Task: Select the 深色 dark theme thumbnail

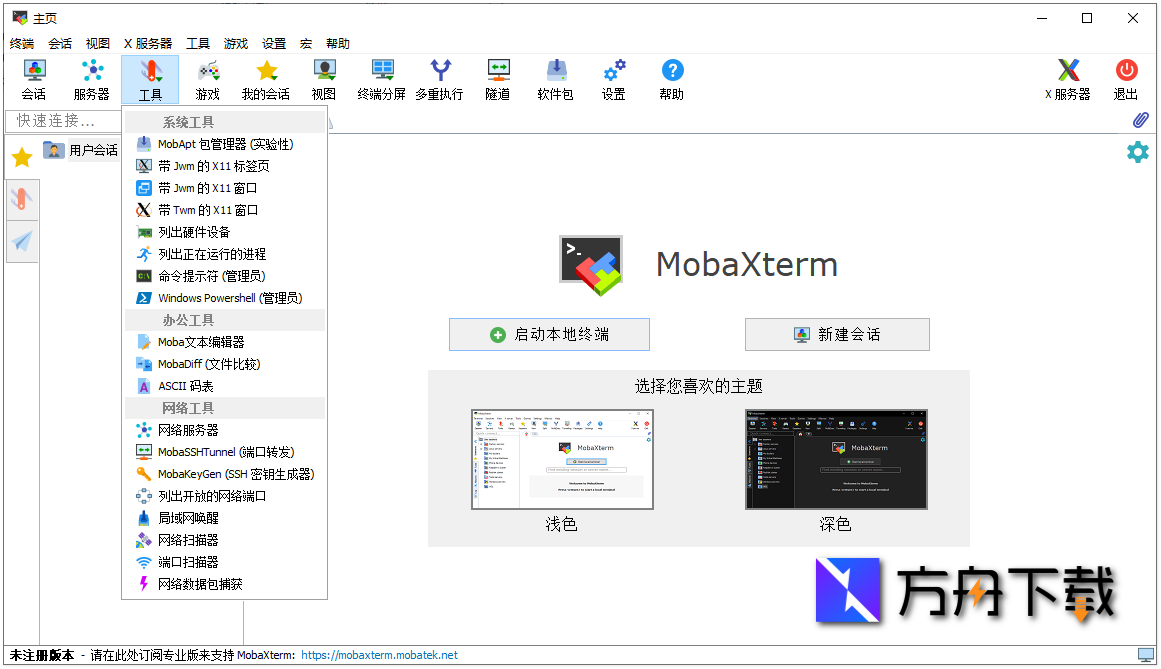Action: (x=835, y=460)
